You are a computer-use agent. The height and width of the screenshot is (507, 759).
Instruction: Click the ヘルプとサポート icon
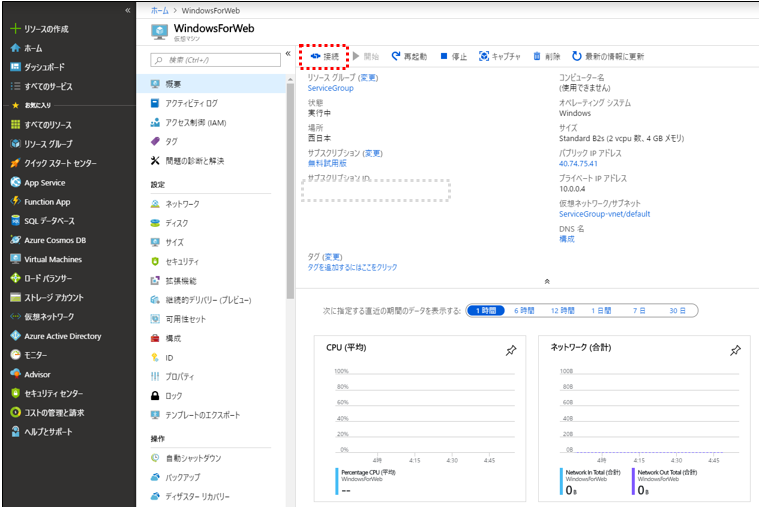coord(15,431)
